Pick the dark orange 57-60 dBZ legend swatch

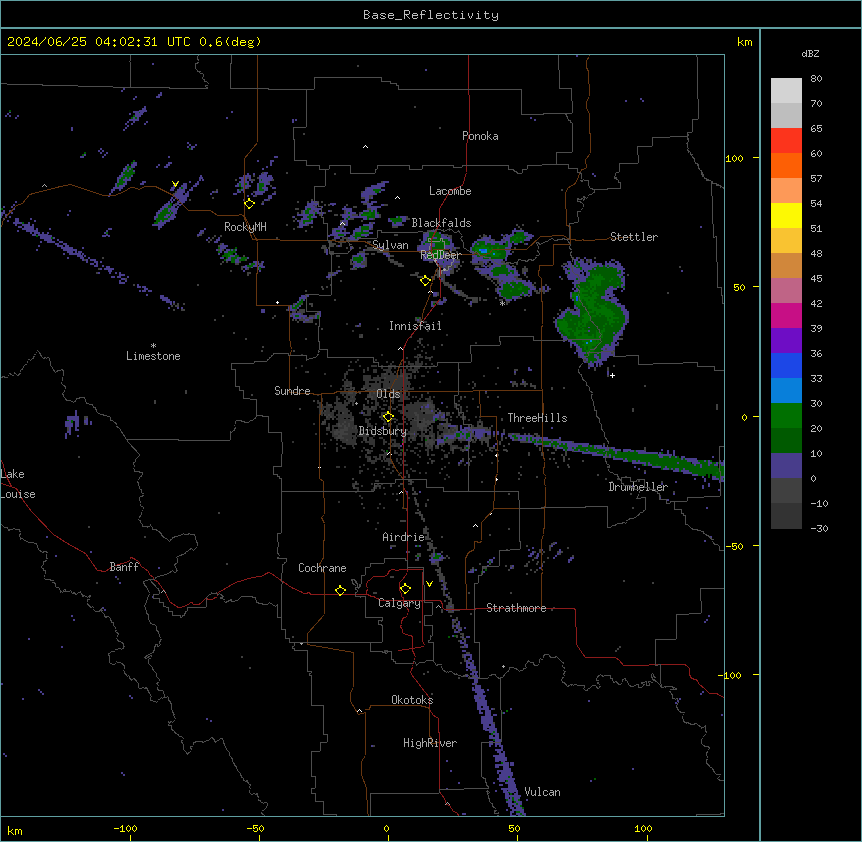click(786, 166)
